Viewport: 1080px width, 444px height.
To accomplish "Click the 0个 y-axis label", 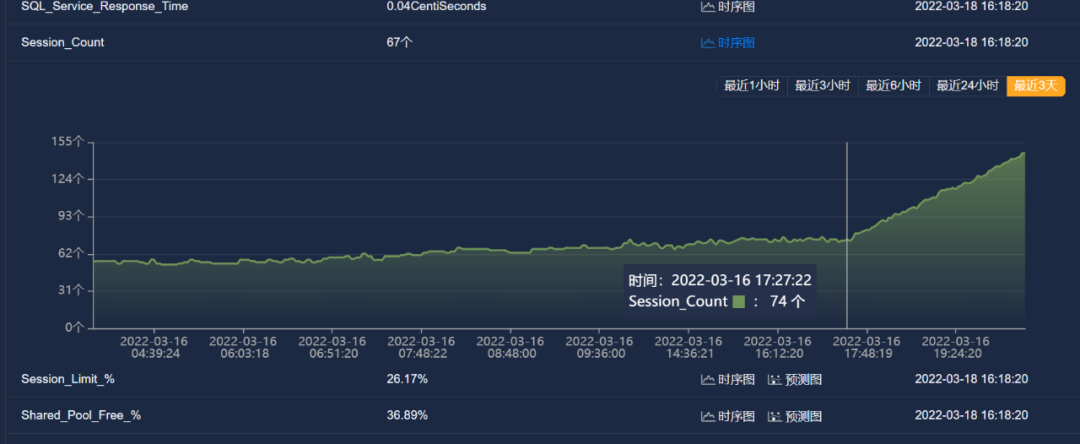I will click(x=74, y=328).
